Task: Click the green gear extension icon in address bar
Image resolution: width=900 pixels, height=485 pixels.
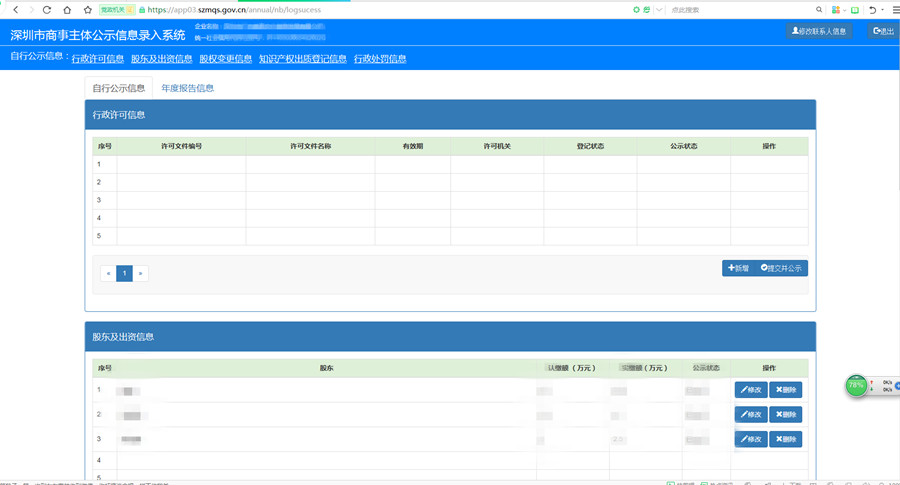Action: tap(636, 10)
